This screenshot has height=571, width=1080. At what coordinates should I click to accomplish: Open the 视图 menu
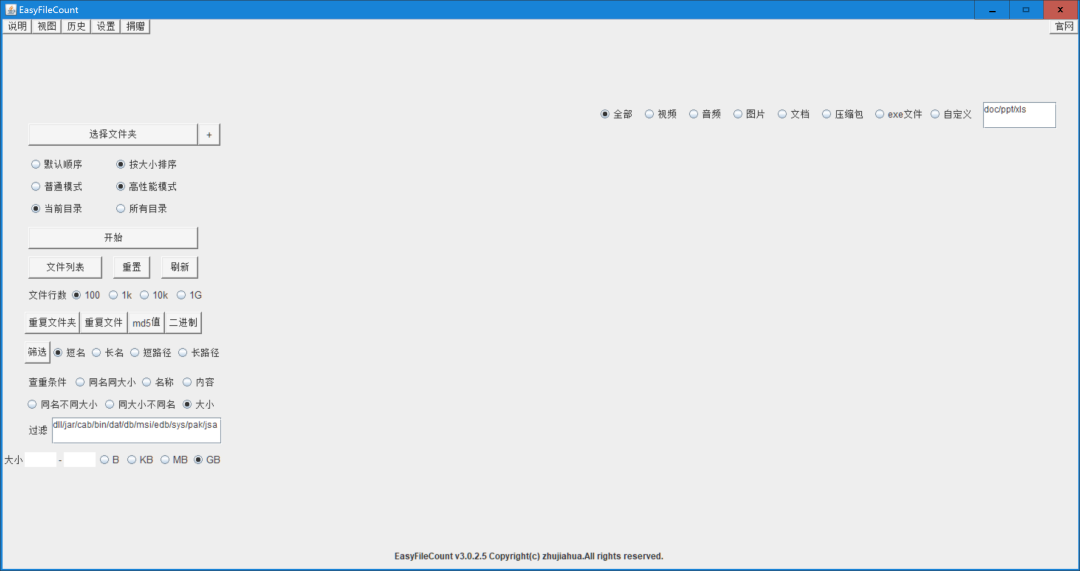pos(47,26)
